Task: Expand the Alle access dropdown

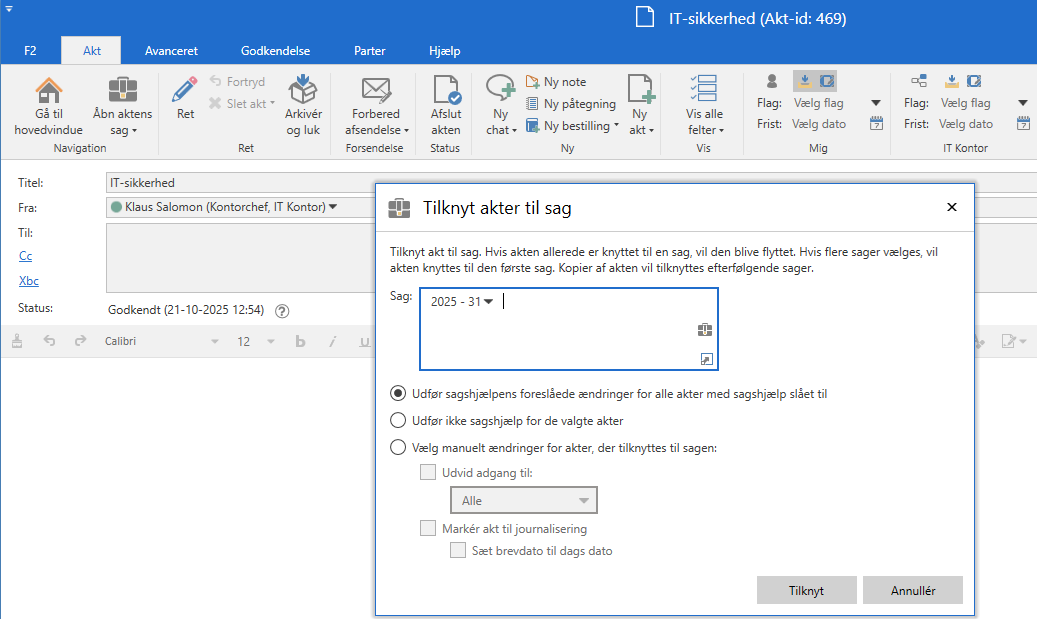Action: [523, 500]
